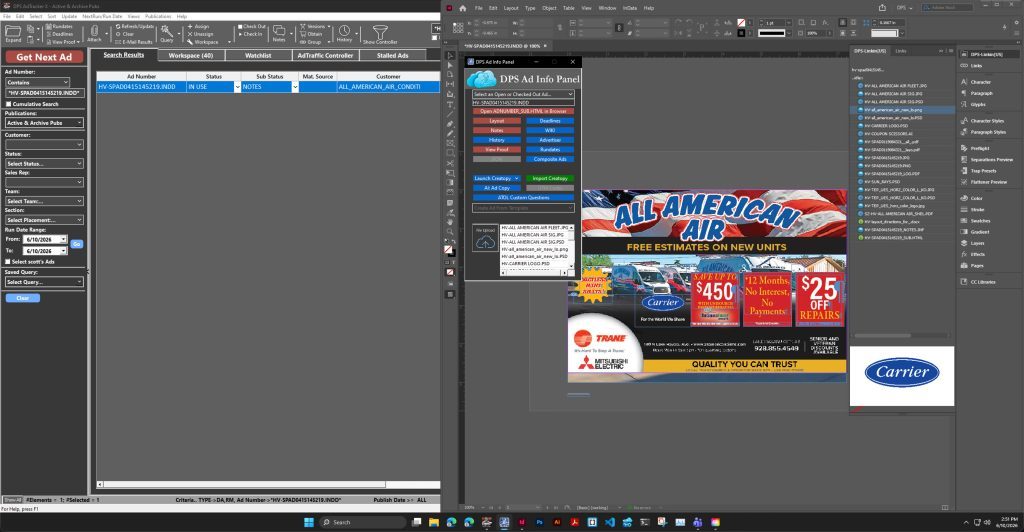Open the Select Status dropdown
The height and width of the screenshot is (532, 1024).
[x=44, y=163]
